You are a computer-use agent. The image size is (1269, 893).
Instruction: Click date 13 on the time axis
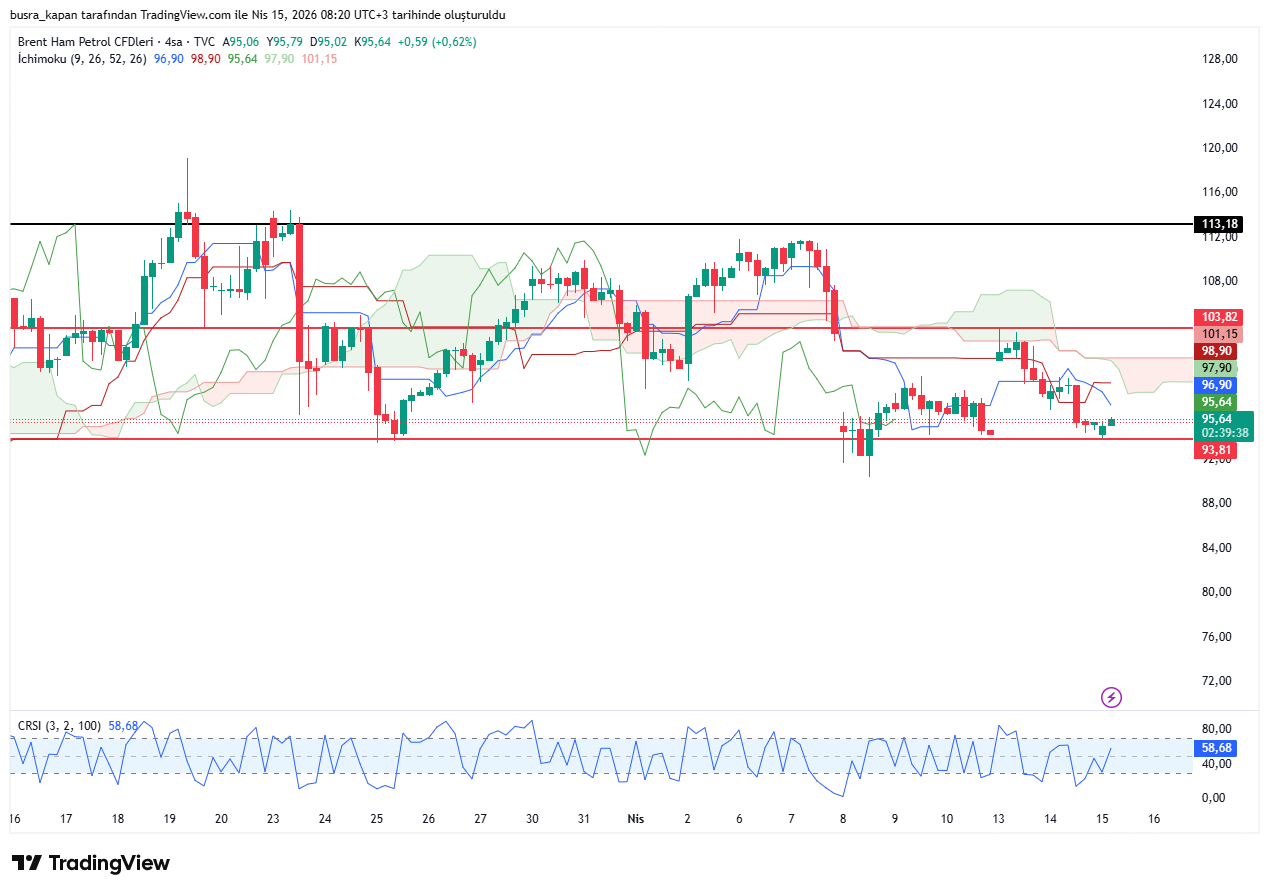998,818
